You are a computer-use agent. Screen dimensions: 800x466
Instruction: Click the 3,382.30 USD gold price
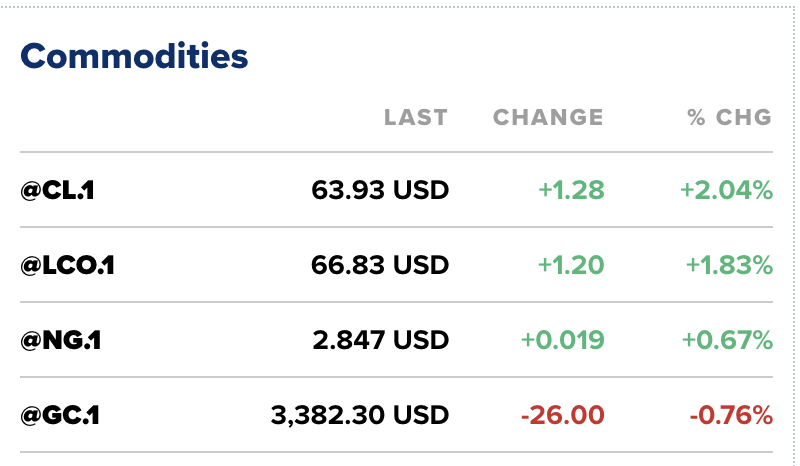360,414
